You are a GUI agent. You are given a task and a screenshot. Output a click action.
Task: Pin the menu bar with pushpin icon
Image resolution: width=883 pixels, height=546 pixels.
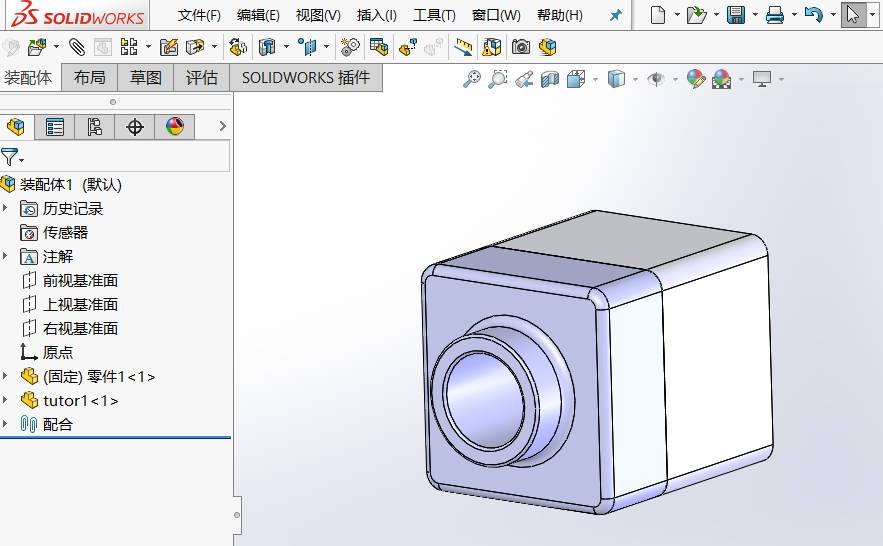616,15
